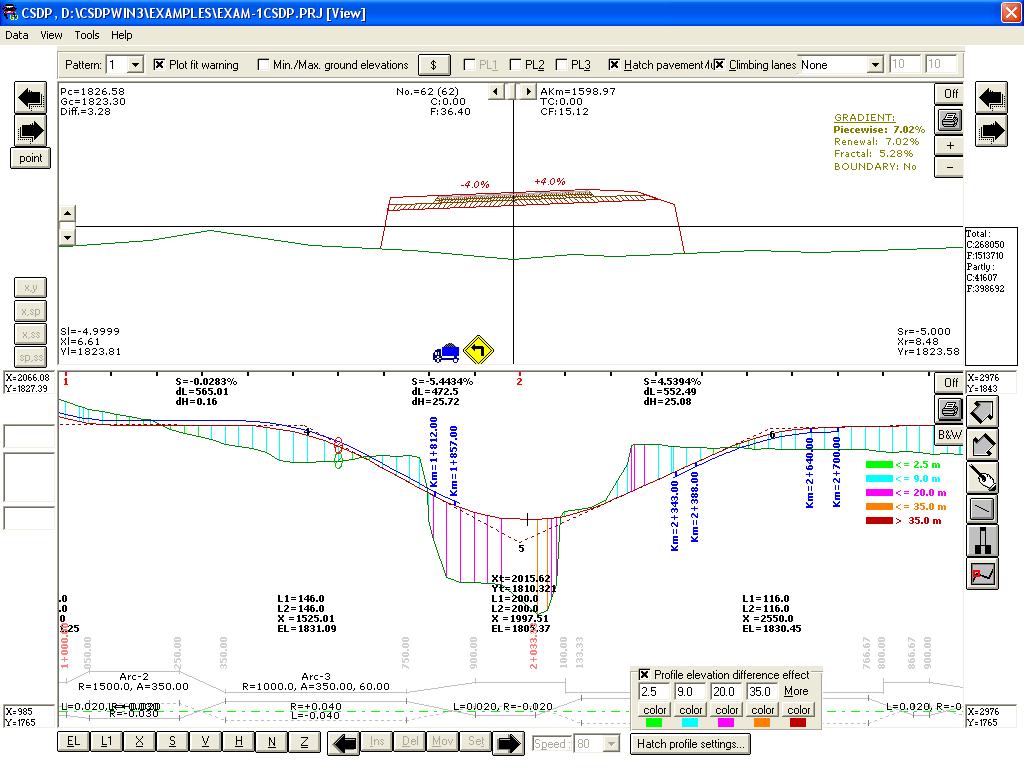Viewport: 1024px width, 768px height.
Task: Print the cross-section view
Action: (950, 120)
